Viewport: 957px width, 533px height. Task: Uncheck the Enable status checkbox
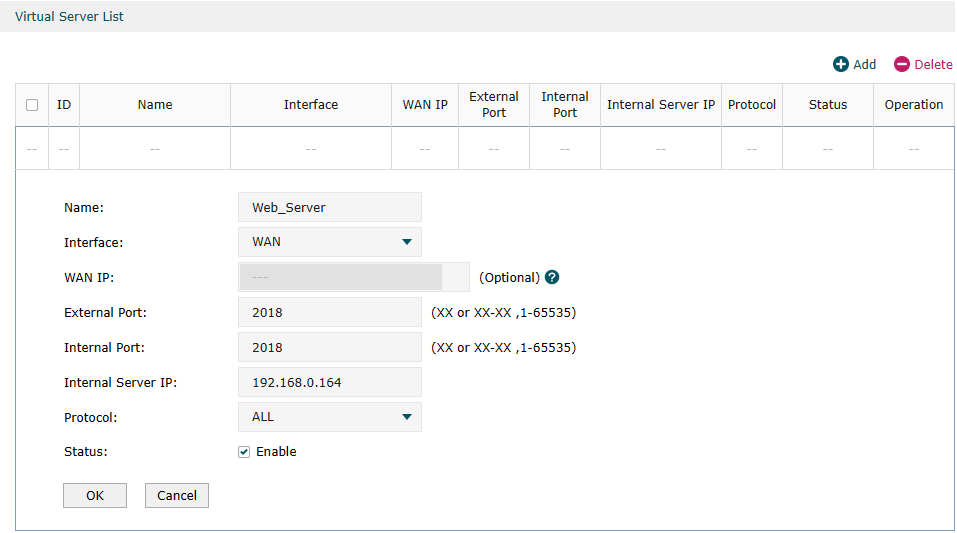pyautogui.click(x=244, y=452)
